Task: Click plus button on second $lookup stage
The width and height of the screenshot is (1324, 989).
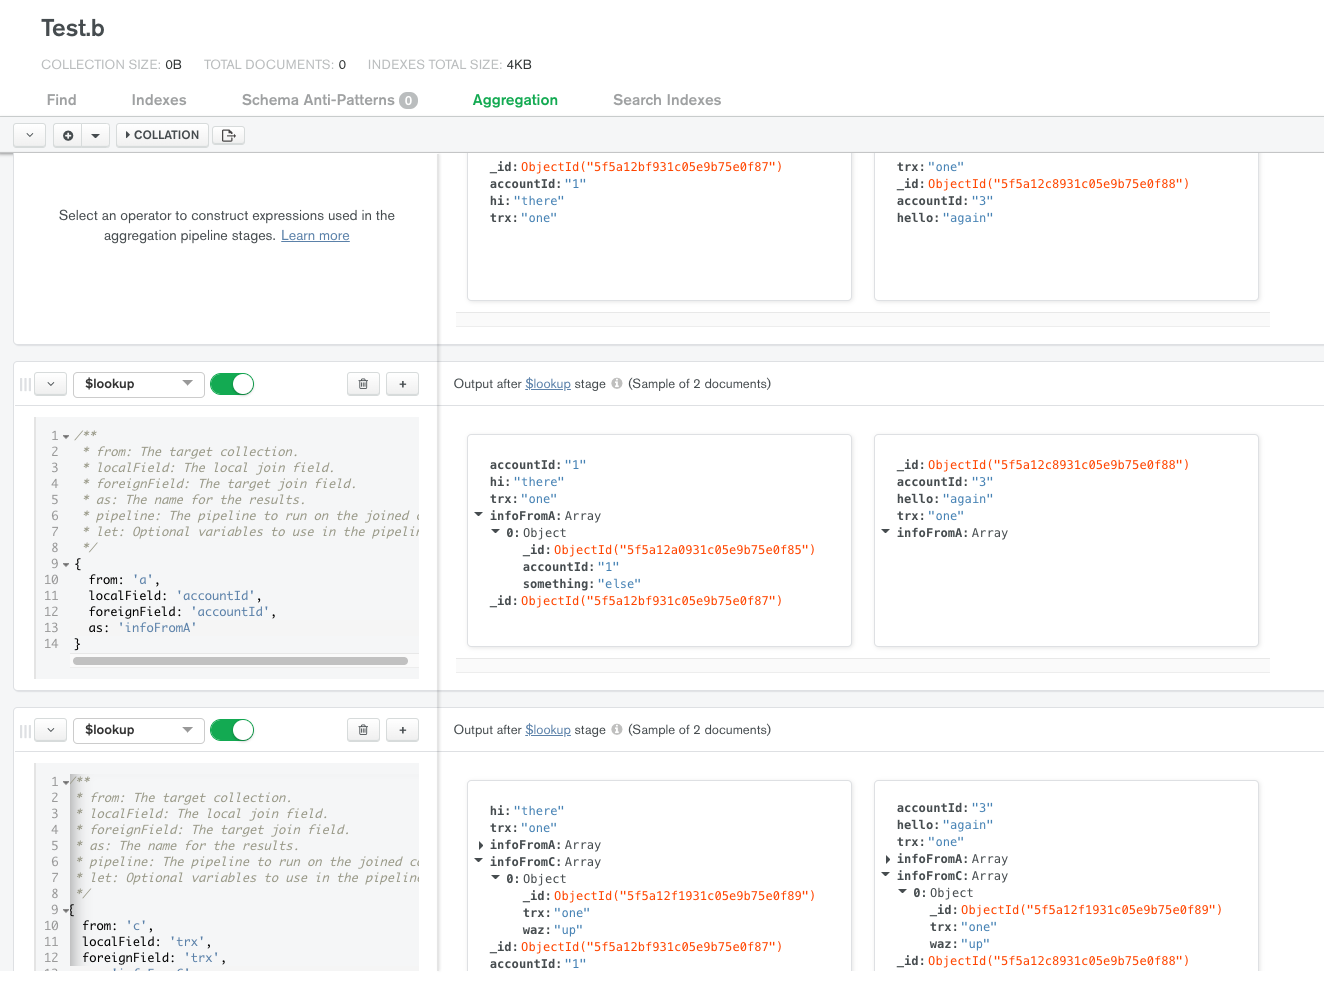Action: pyautogui.click(x=402, y=730)
